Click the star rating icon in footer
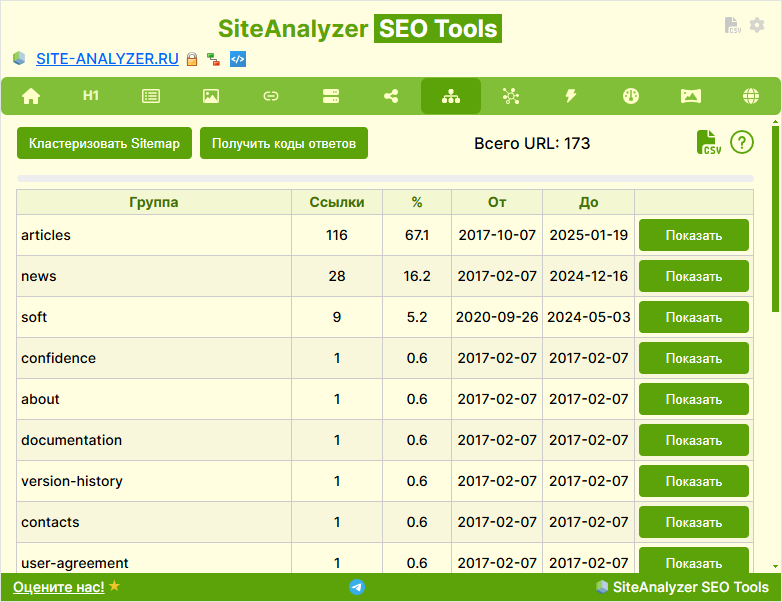The width and height of the screenshot is (782, 602). [x=115, y=586]
